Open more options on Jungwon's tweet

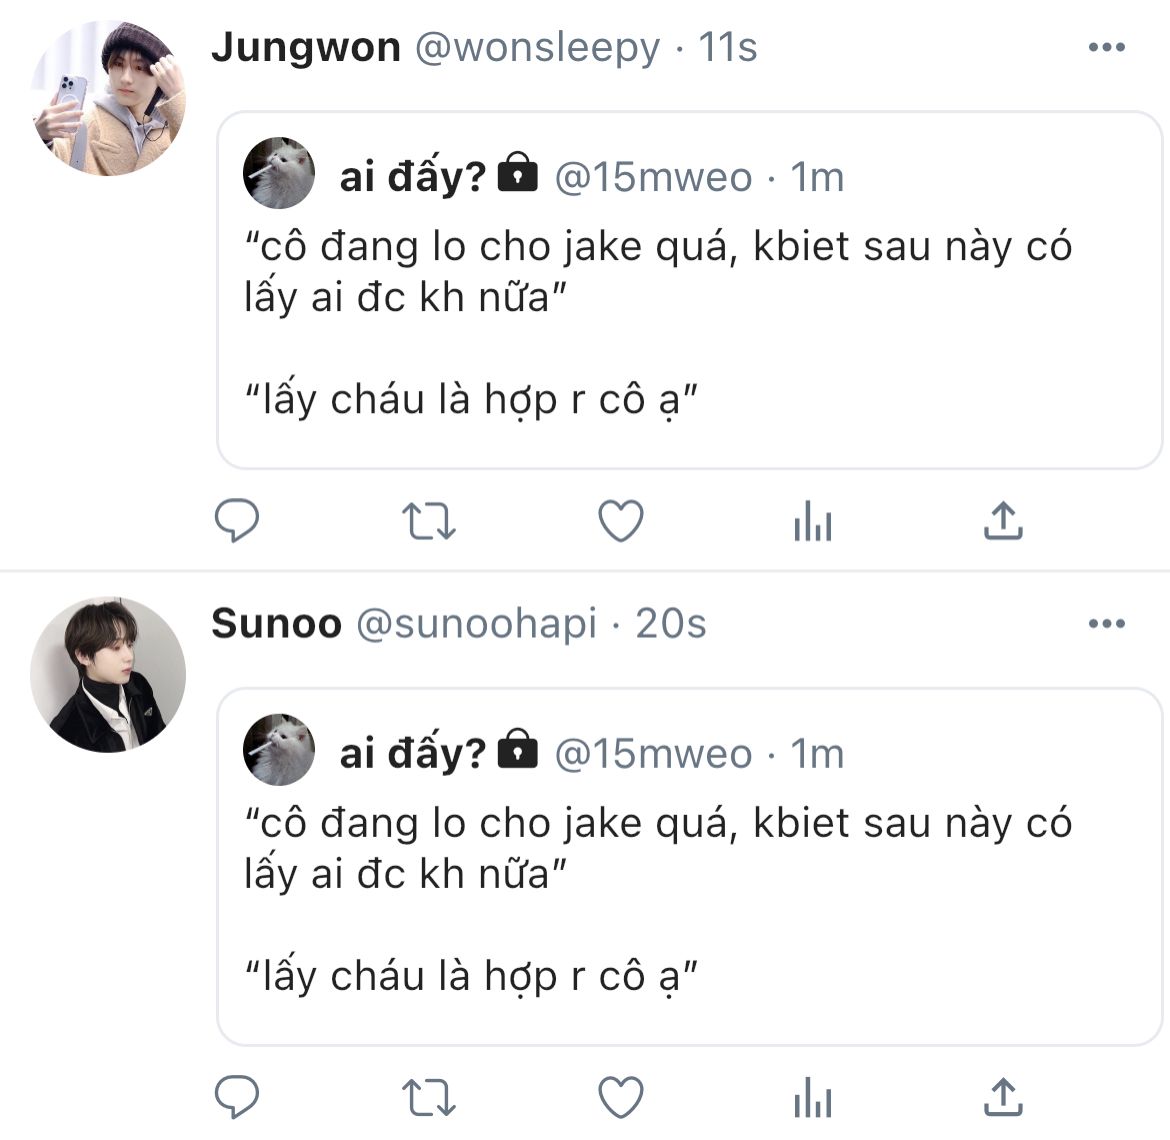(x=1106, y=47)
